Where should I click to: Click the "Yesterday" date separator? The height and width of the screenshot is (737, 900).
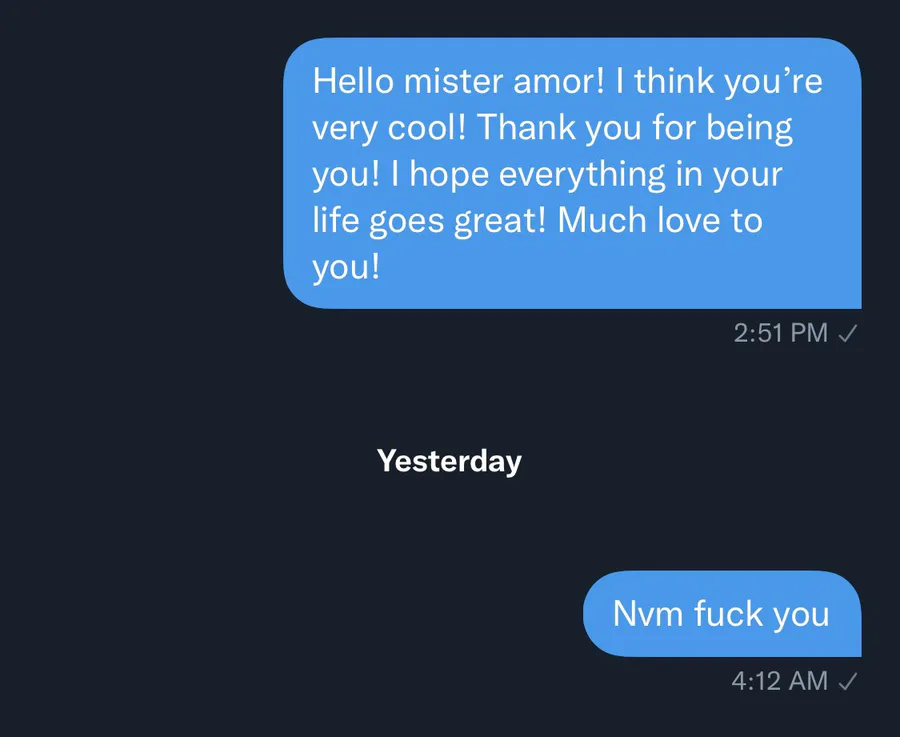coord(449,461)
